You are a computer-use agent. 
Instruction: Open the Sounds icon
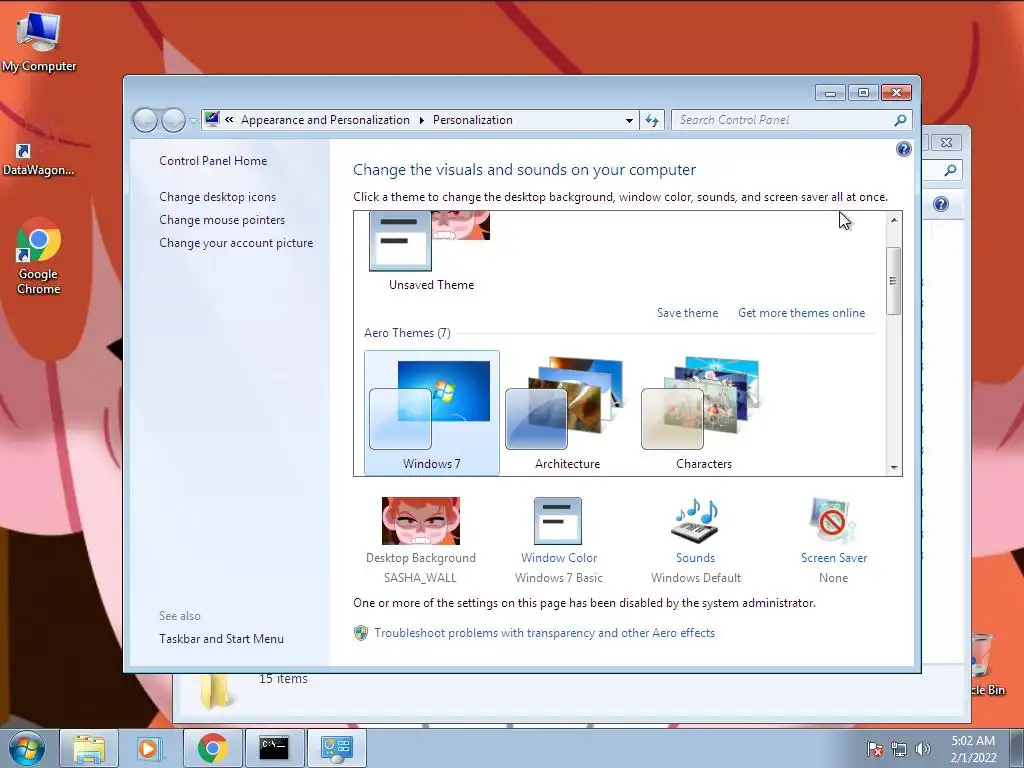(x=695, y=520)
